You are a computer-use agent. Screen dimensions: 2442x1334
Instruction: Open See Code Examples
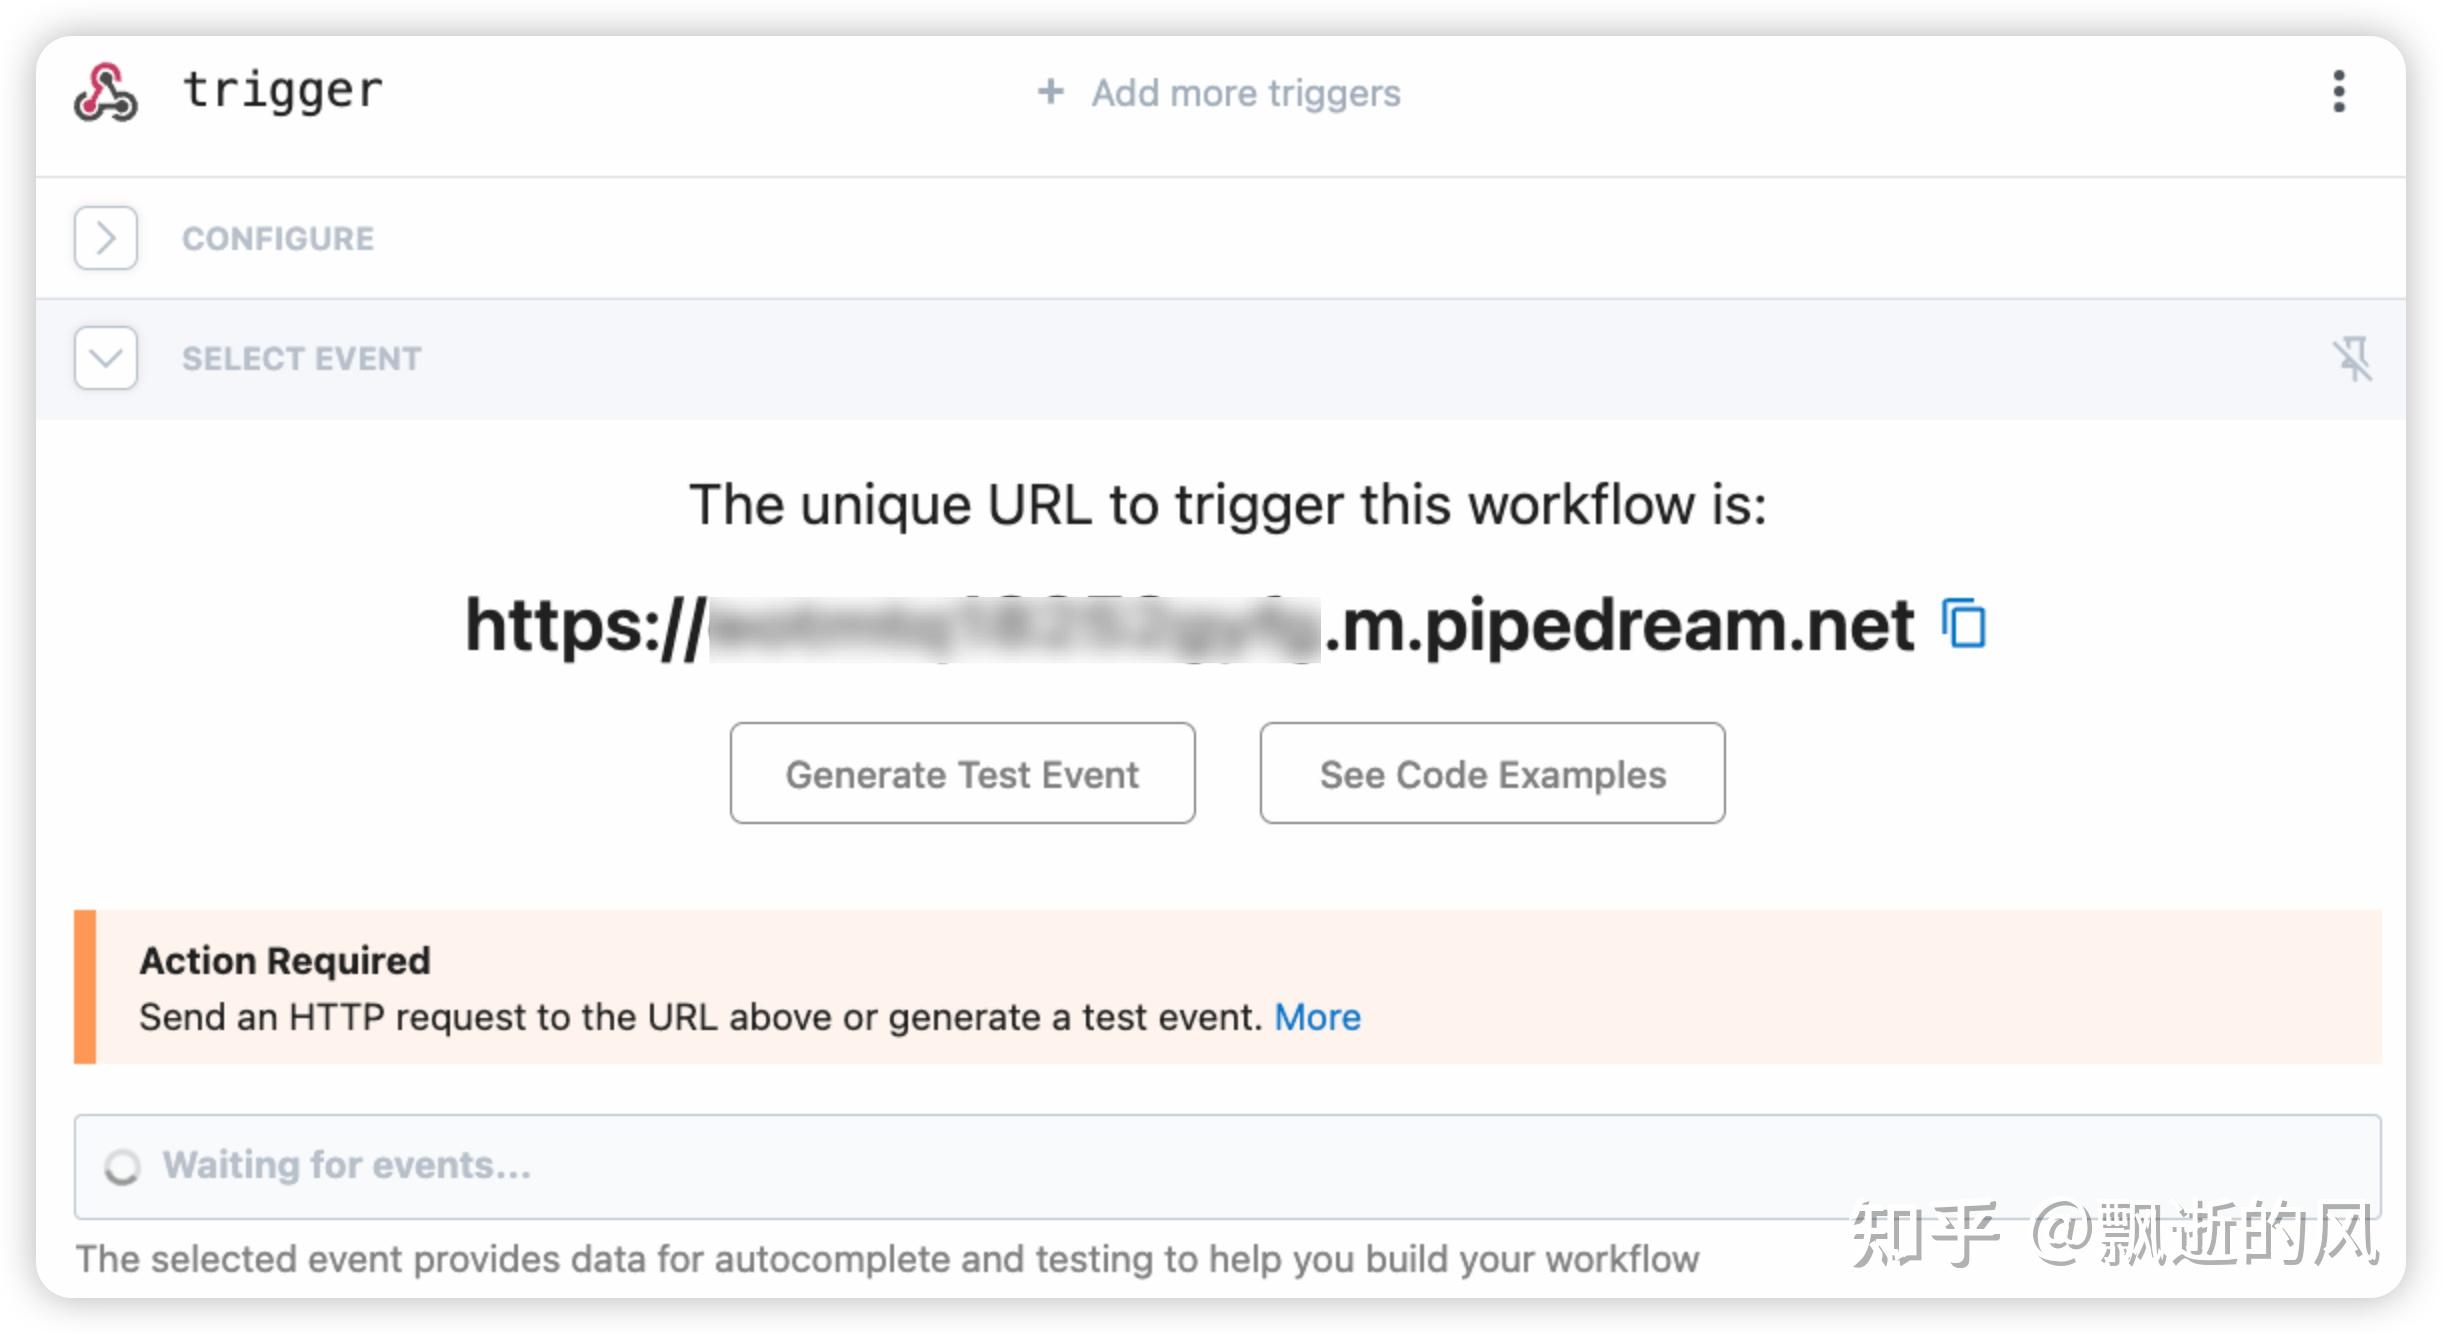(x=1492, y=774)
